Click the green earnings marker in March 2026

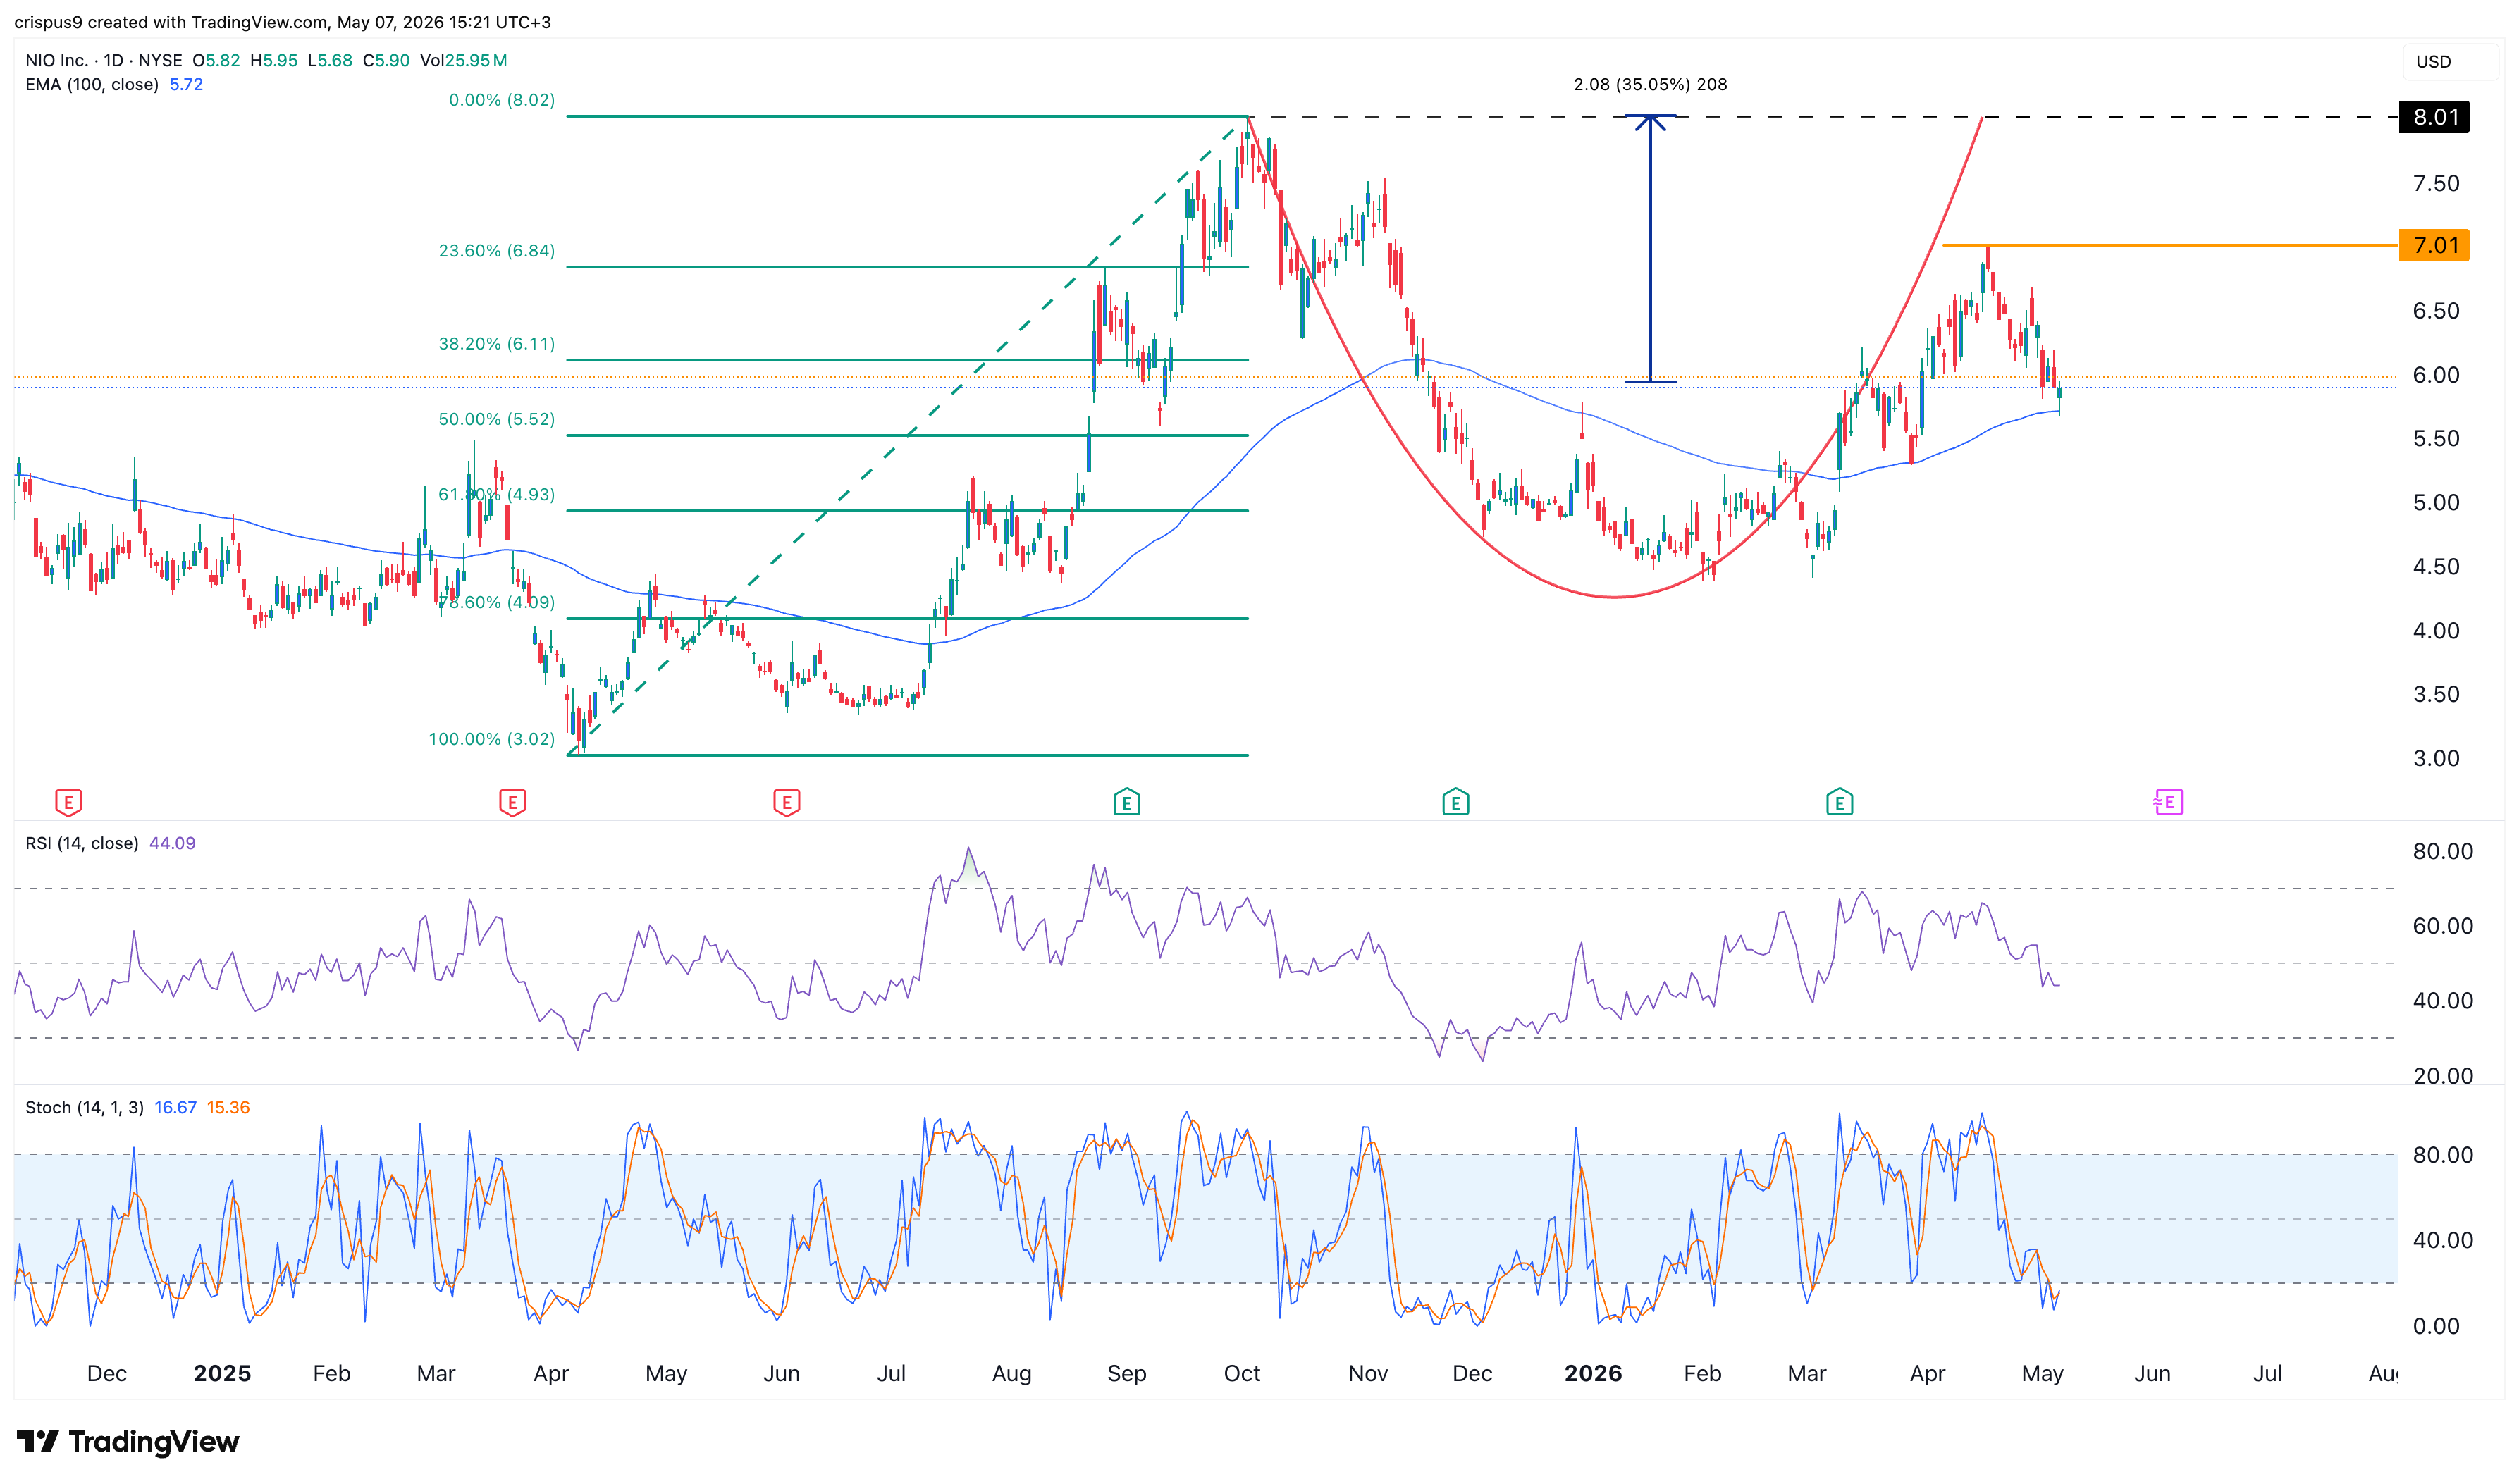point(1840,802)
